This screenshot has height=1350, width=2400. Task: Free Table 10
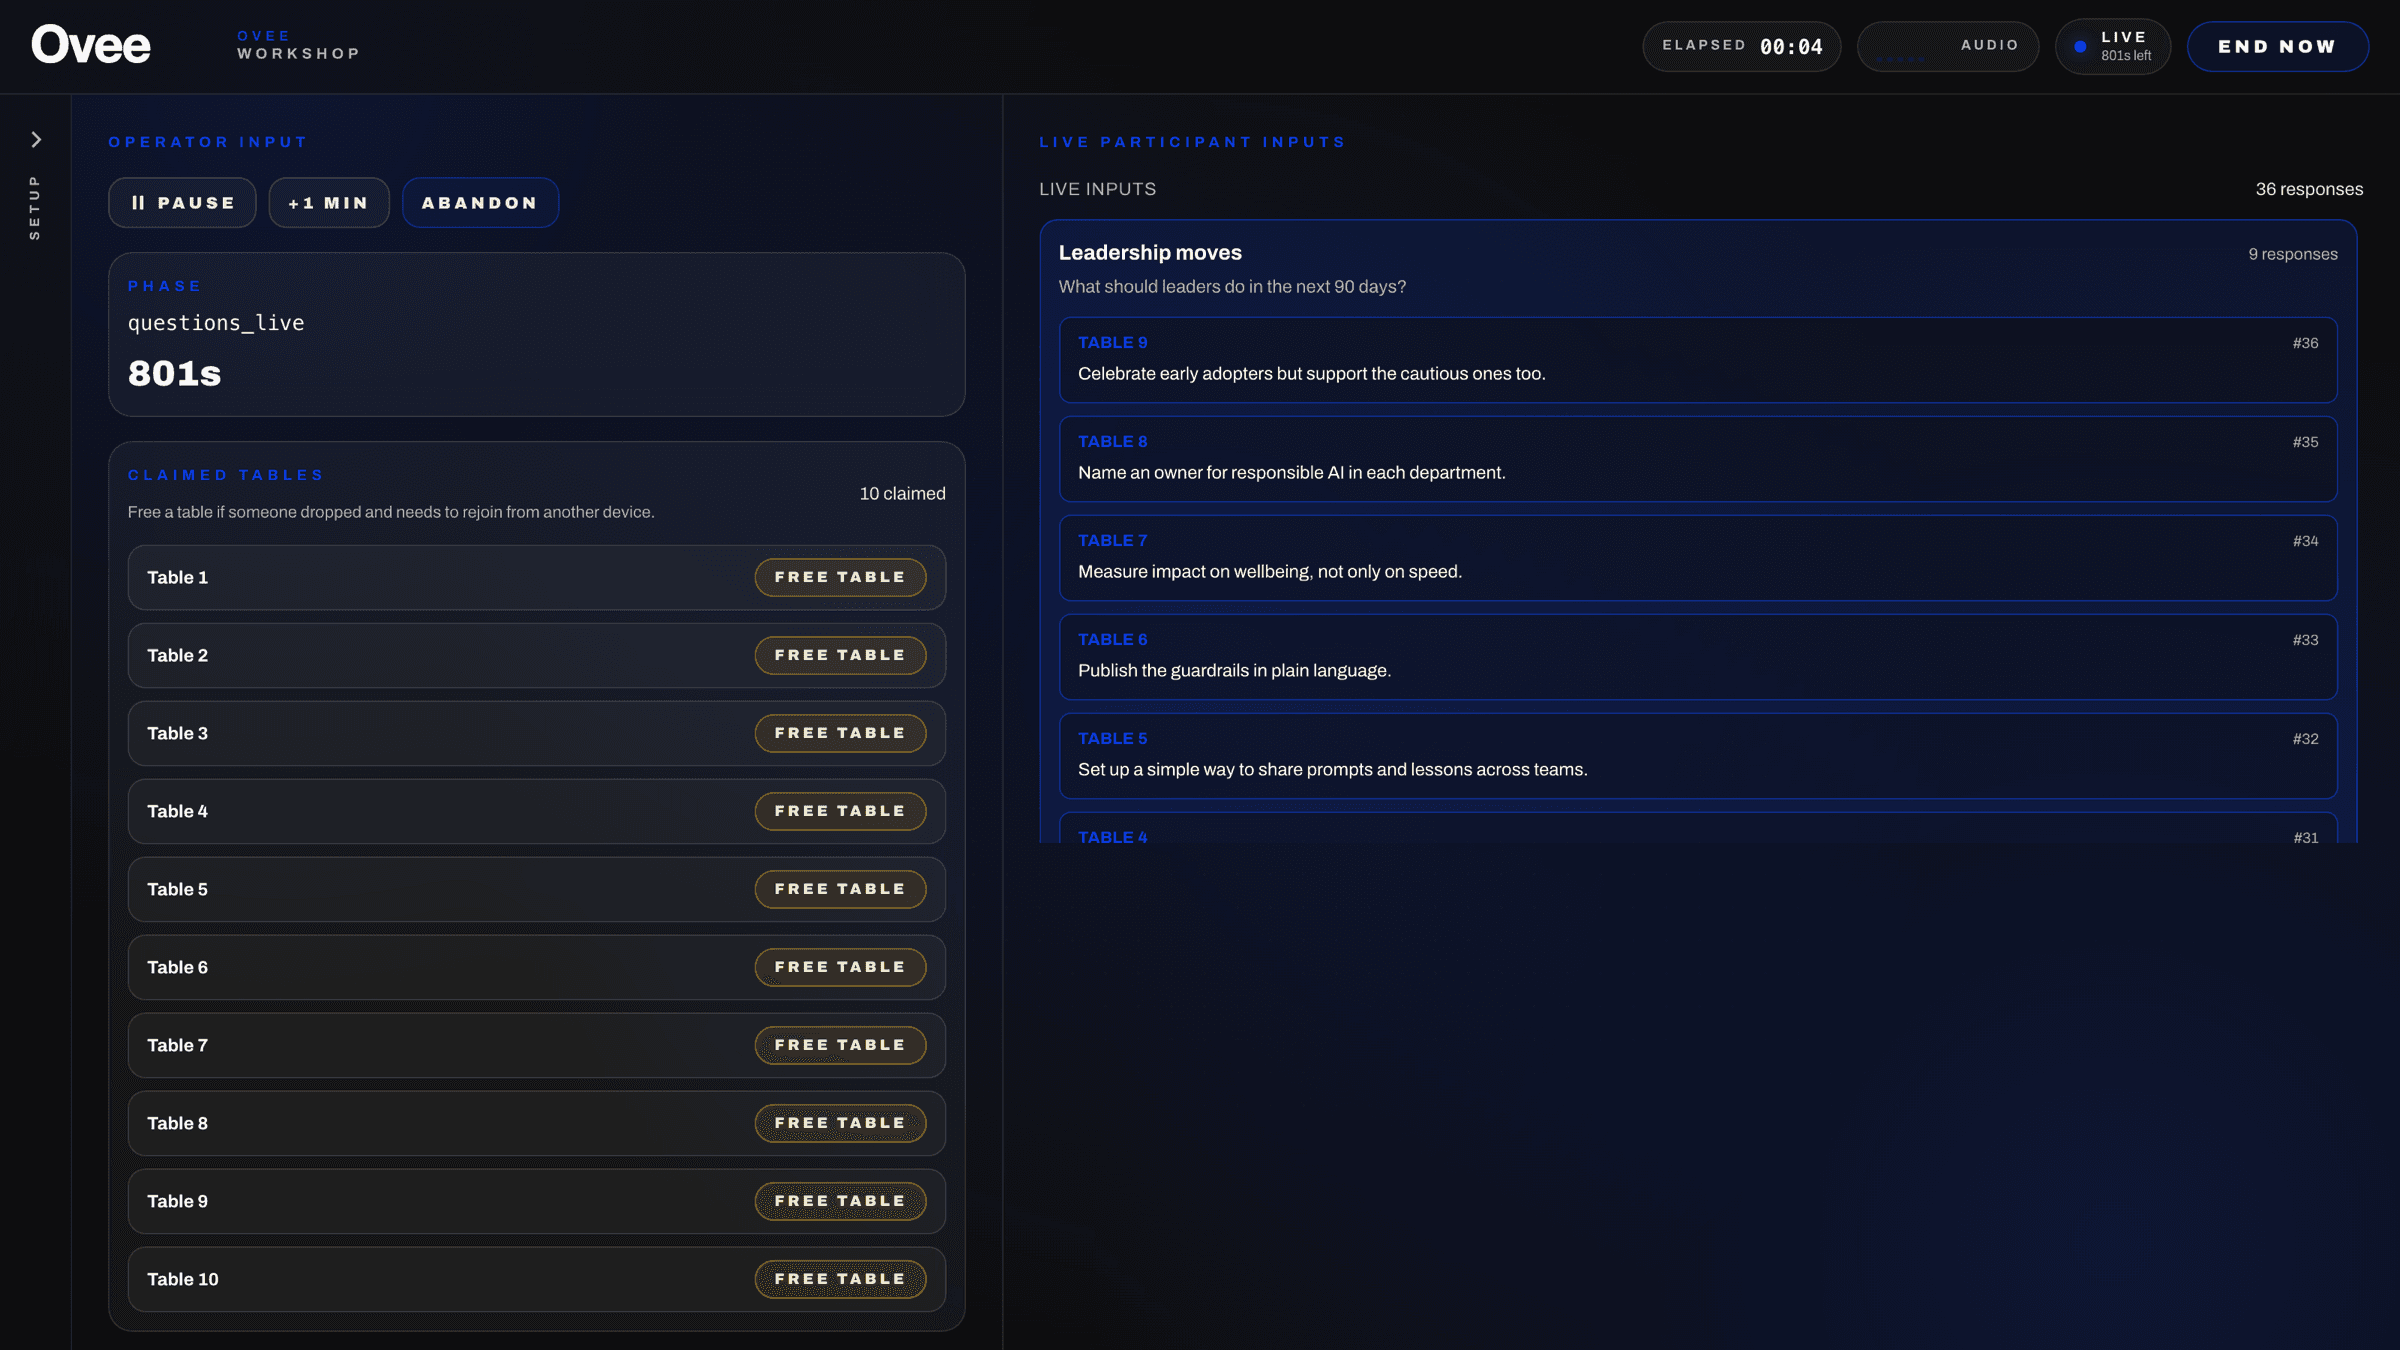point(840,1280)
